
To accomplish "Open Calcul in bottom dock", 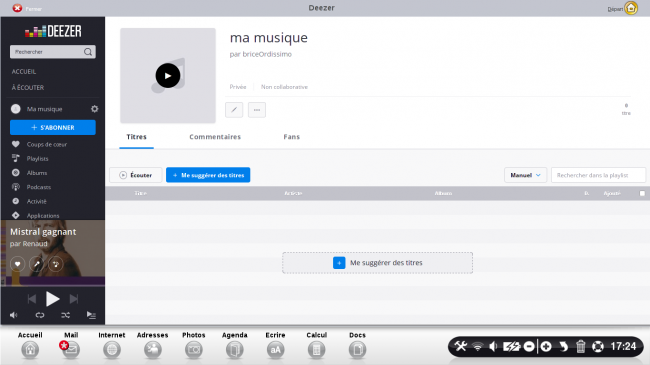I will click(316, 350).
